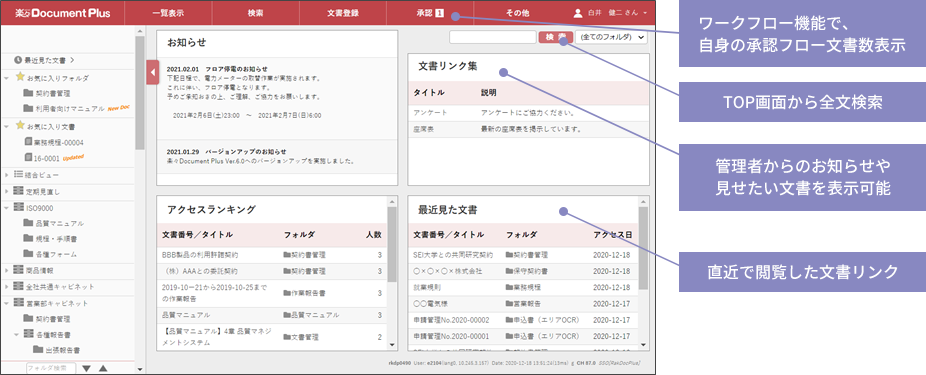Open the 利用者向けマニュアル folder
The image size is (926, 375).
pos(70,109)
